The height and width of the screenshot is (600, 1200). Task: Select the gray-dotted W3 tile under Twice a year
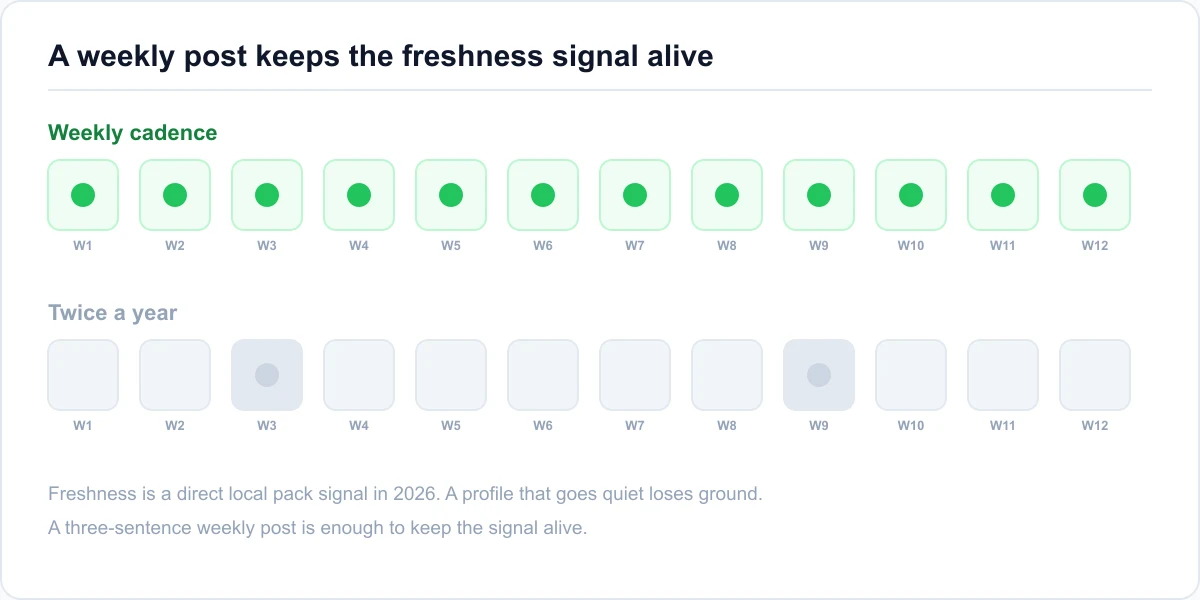click(x=267, y=375)
